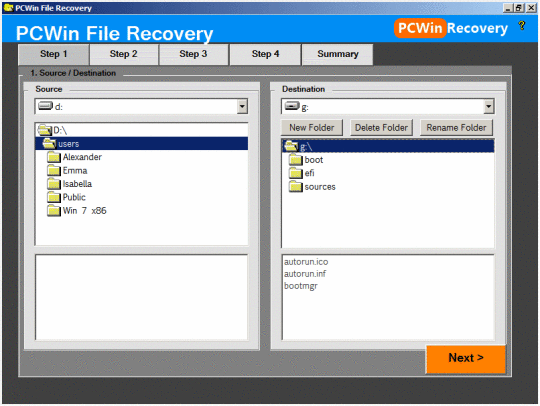This screenshot has width=540, height=406.
Task: Click the g: text in Destination combo box
Action: (x=305, y=107)
